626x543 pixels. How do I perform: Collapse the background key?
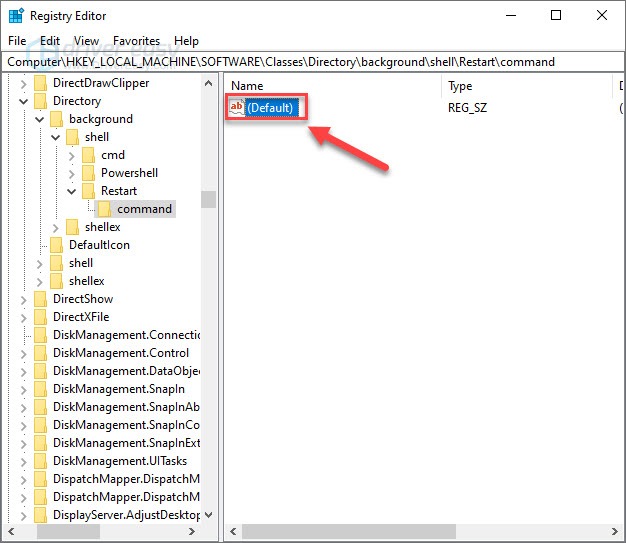point(40,119)
